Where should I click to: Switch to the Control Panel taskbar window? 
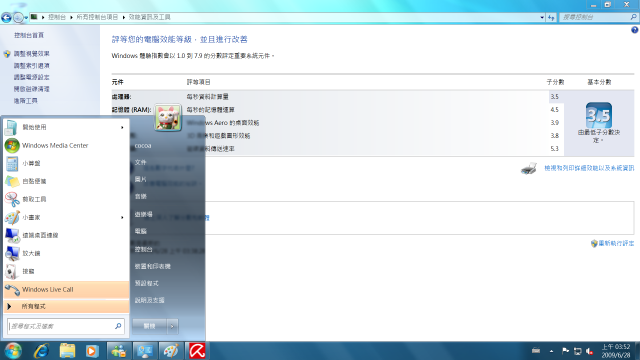click(x=145, y=351)
